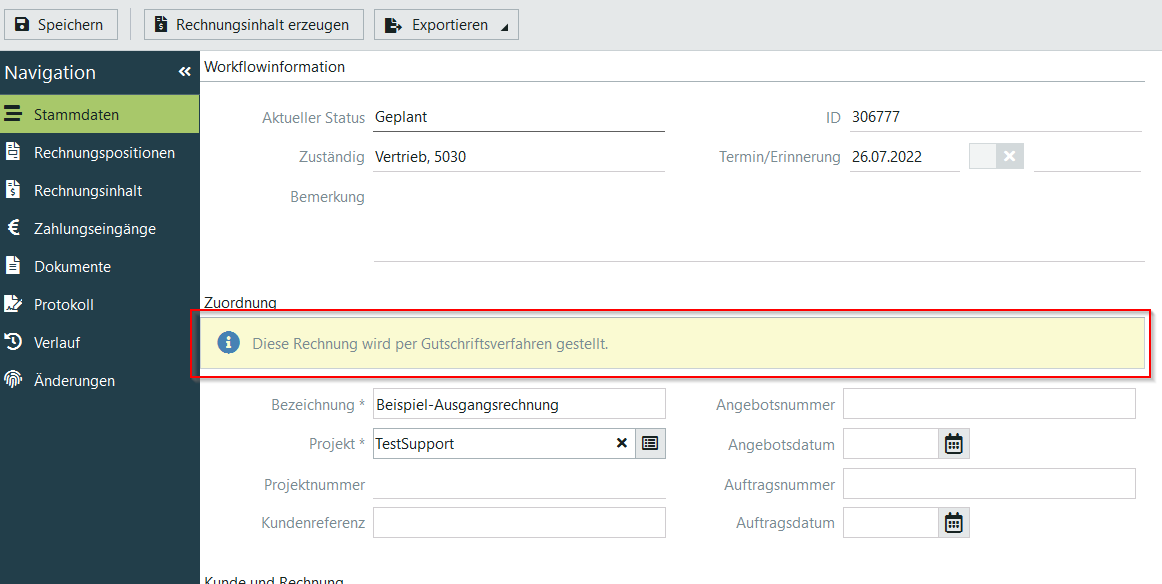Open the Exportieren dropdown menu

(446, 25)
